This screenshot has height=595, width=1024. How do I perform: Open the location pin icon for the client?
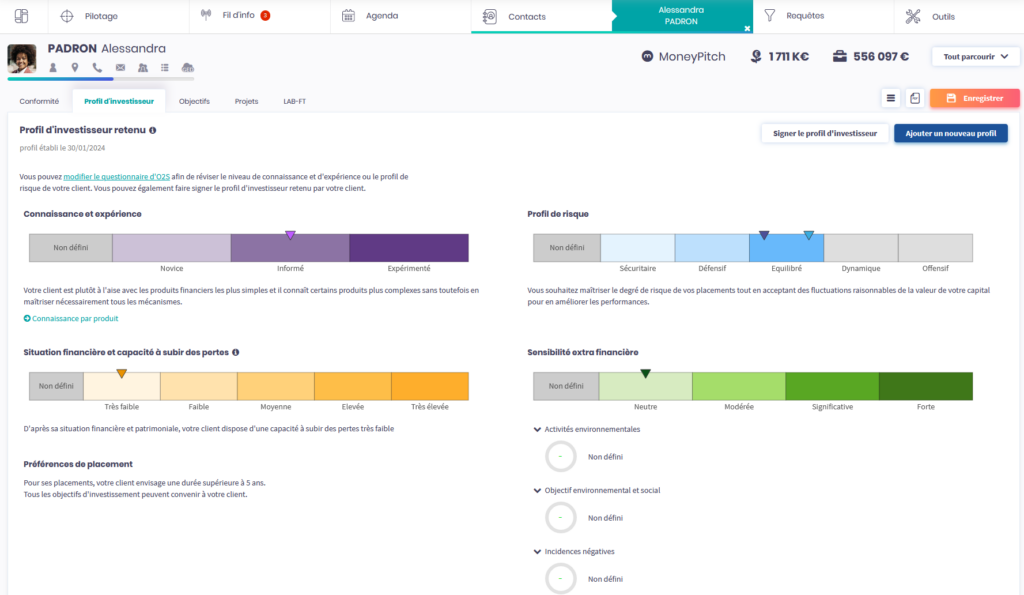click(x=75, y=68)
